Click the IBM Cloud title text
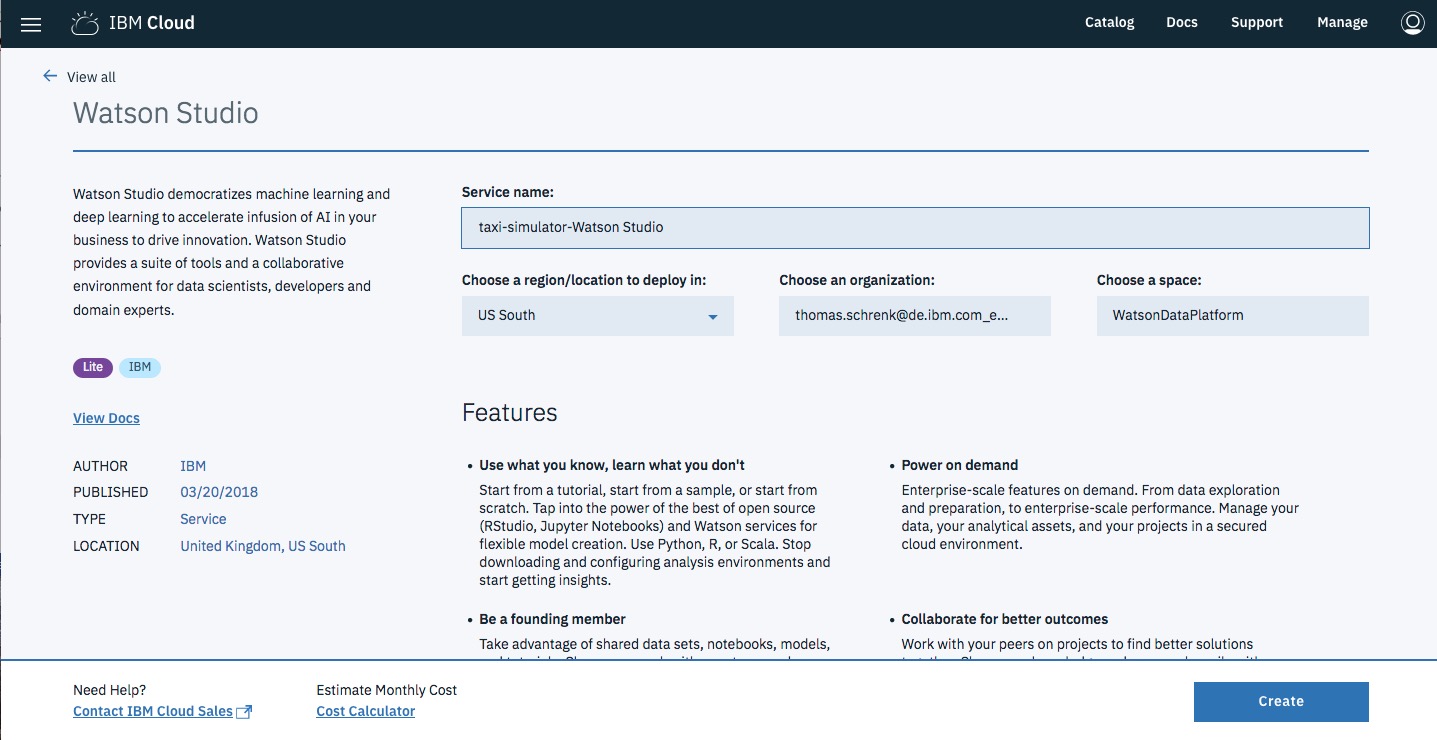This screenshot has width=1437, height=740. click(152, 22)
